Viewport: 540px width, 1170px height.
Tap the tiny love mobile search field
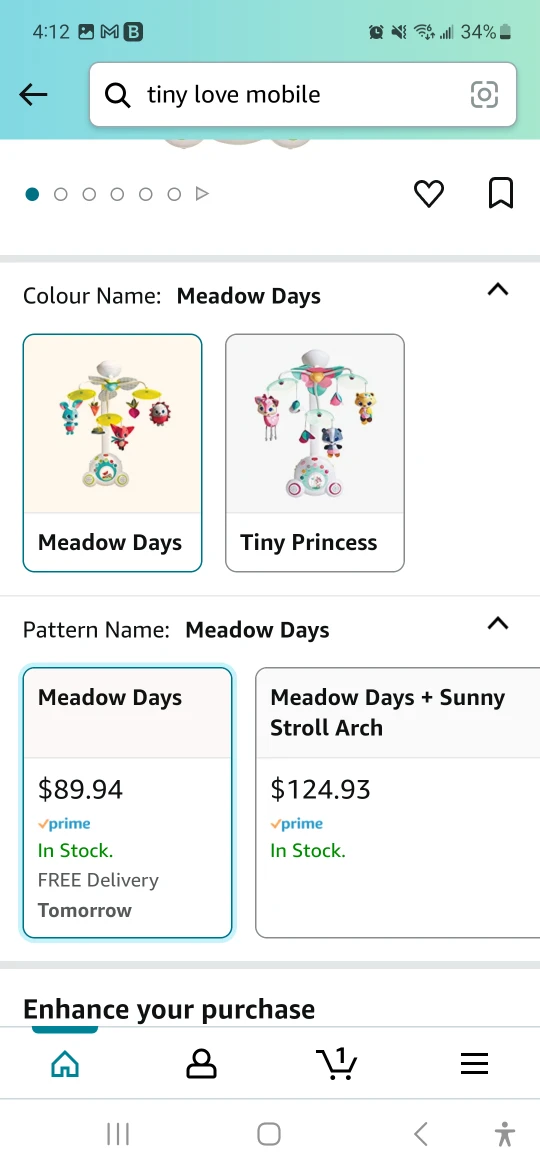[303, 95]
